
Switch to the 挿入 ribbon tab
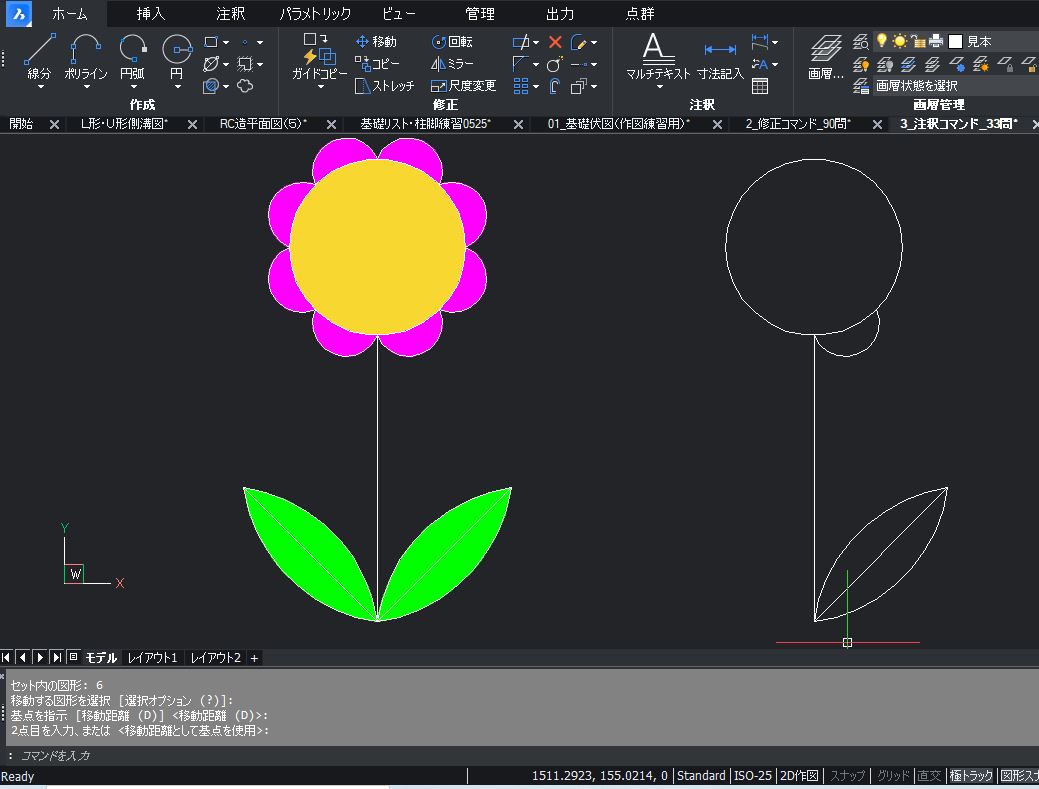pyautogui.click(x=150, y=13)
